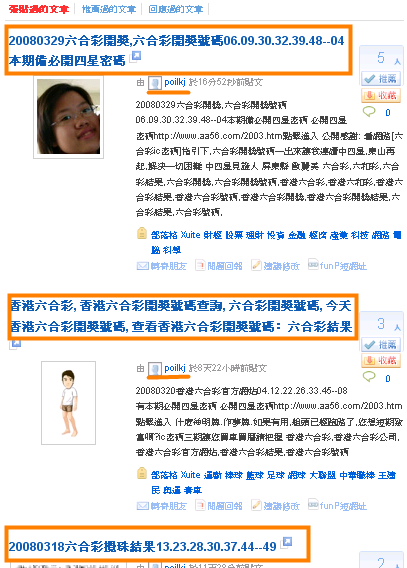Open the comment bubble icon of first article

click(369, 112)
